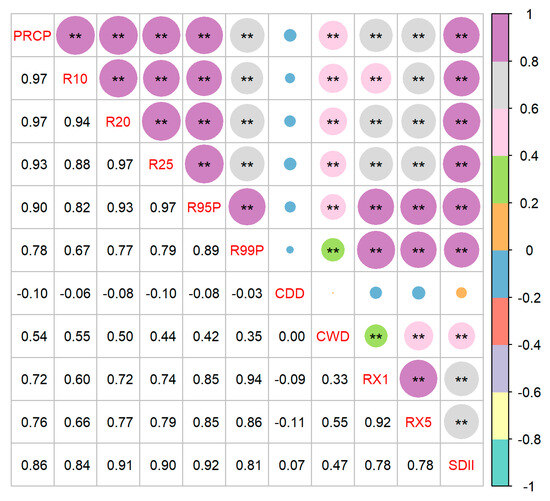This screenshot has height=501, width=550.
Task: Select the green 0.2 to 0.4 colorbar segment
Action: coord(500,179)
